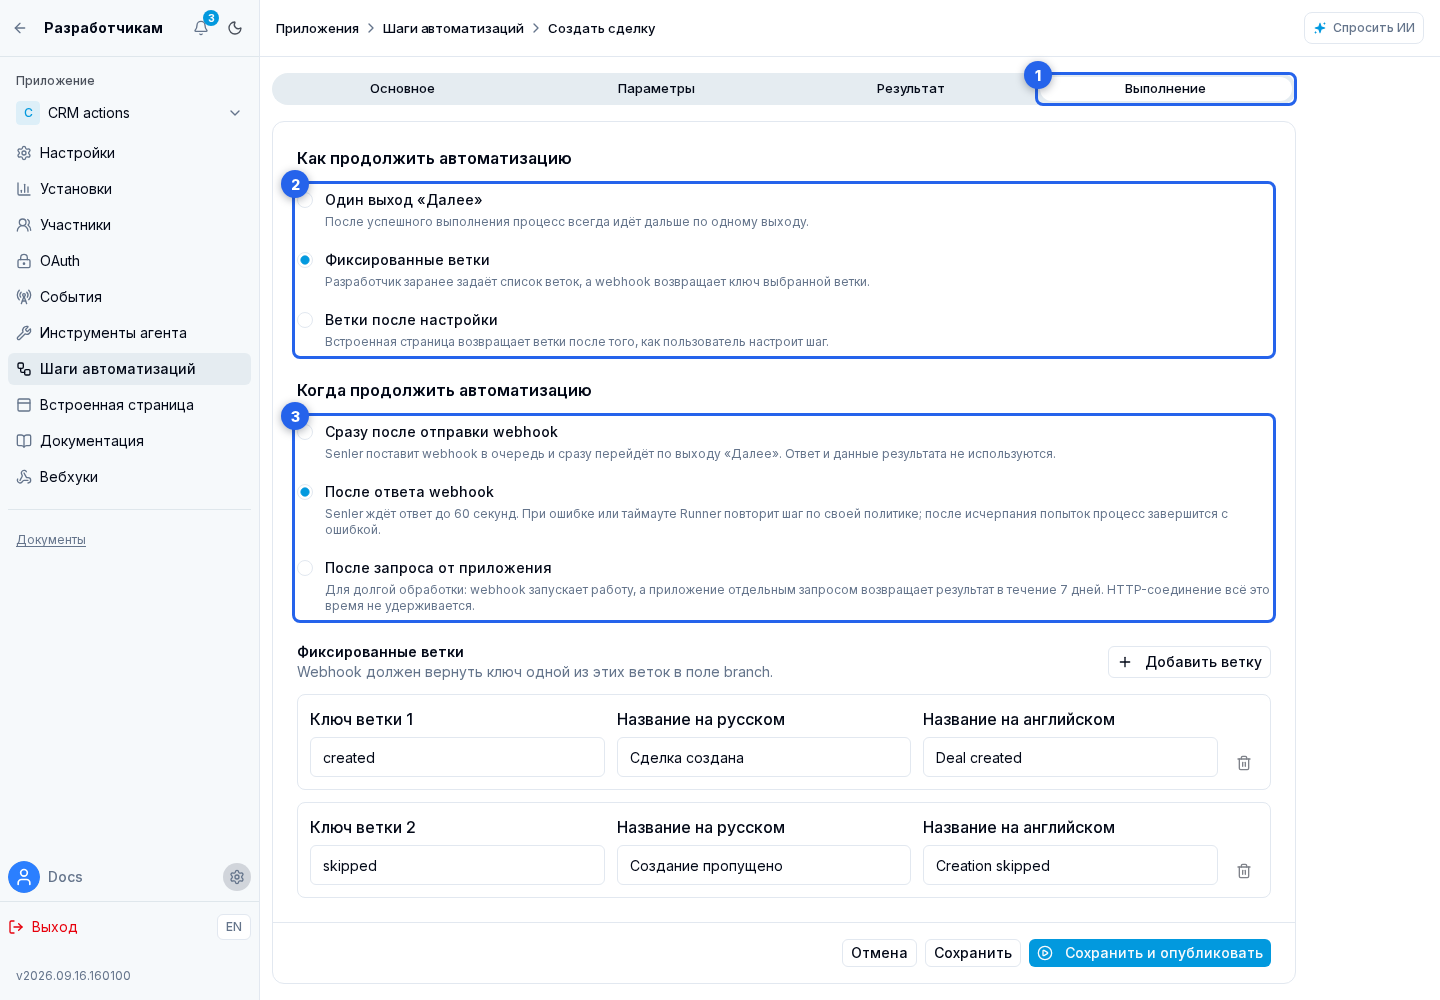
Task: Open Настройки in the sidebar
Action: point(130,153)
